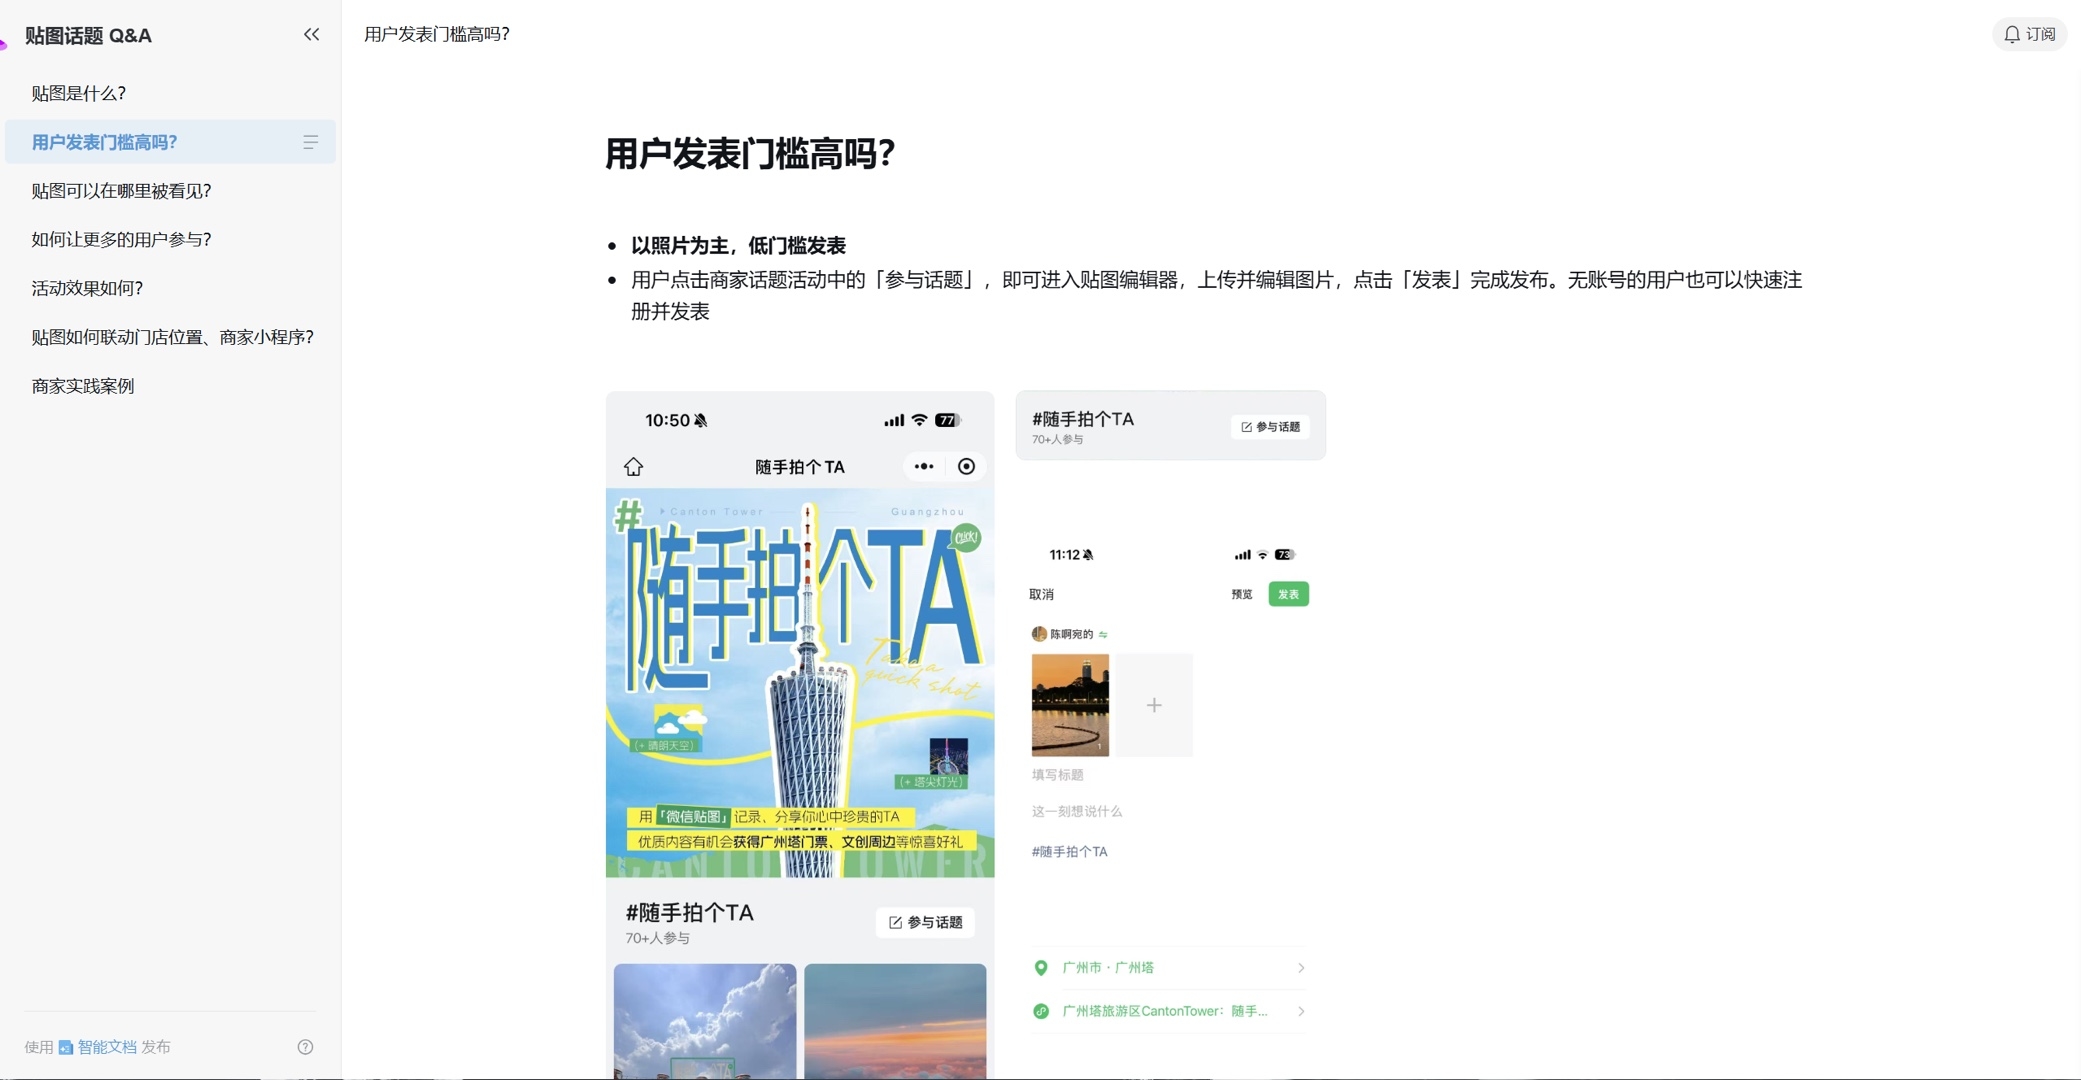Click the three-dots menu in phone screenshot
This screenshot has height=1080, width=2081.
click(924, 466)
